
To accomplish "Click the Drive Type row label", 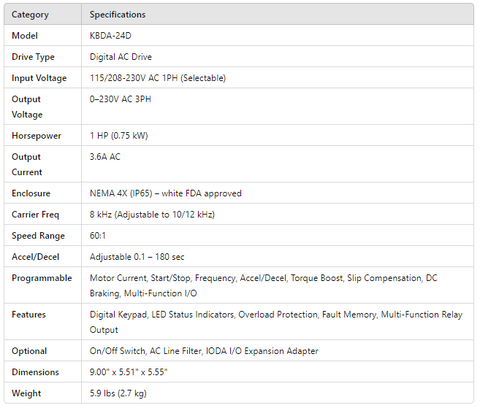I will [33, 57].
